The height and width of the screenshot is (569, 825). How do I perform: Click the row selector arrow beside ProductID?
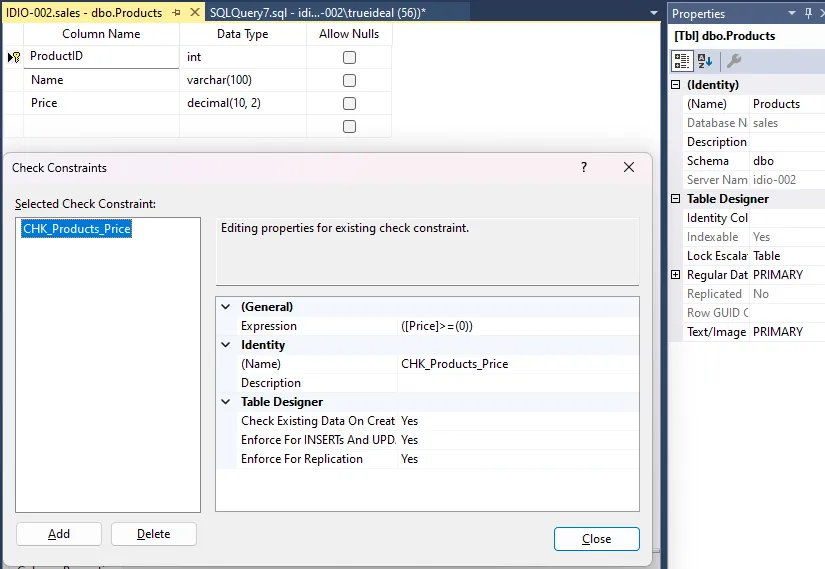tap(10, 57)
